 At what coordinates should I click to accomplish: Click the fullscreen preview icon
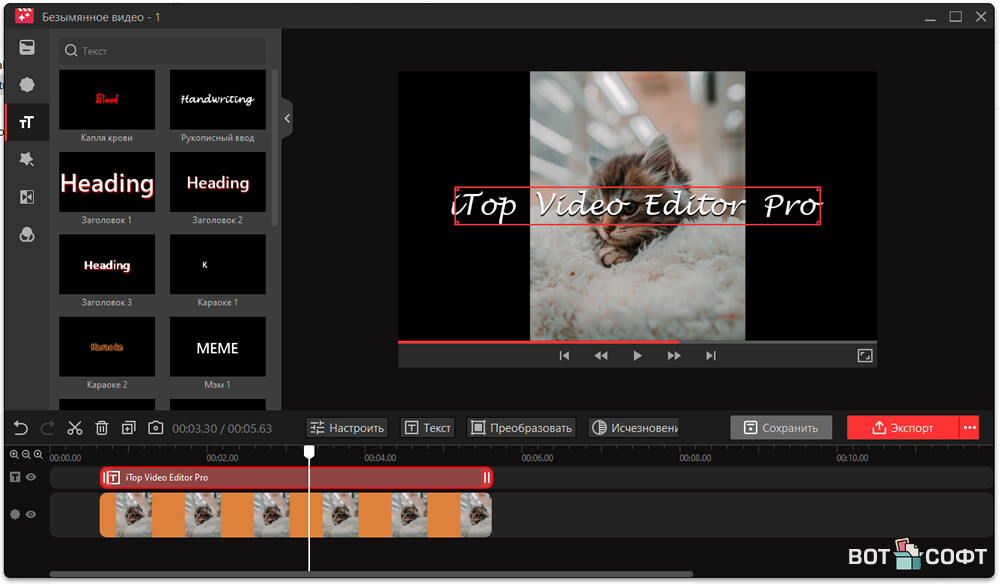865,355
